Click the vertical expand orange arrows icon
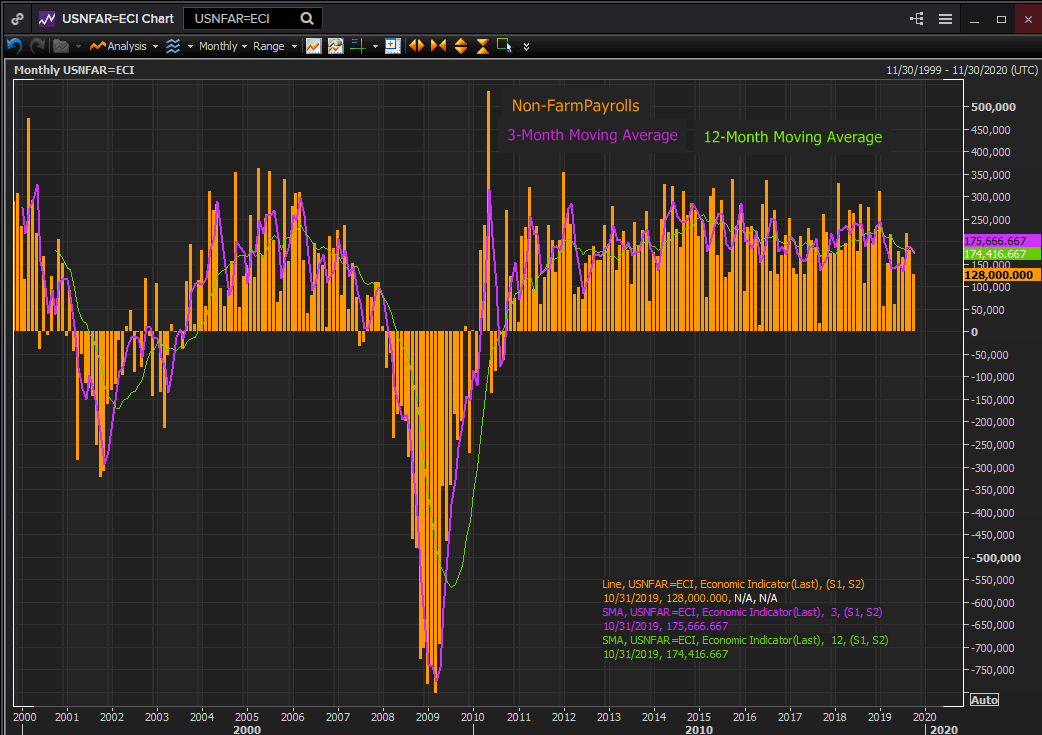This screenshot has width=1042, height=735. point(461,46)
